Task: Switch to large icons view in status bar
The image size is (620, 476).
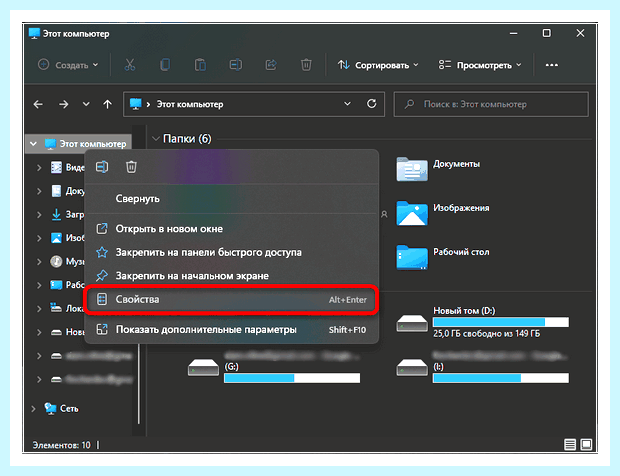Action: click(x=586, y=445)
